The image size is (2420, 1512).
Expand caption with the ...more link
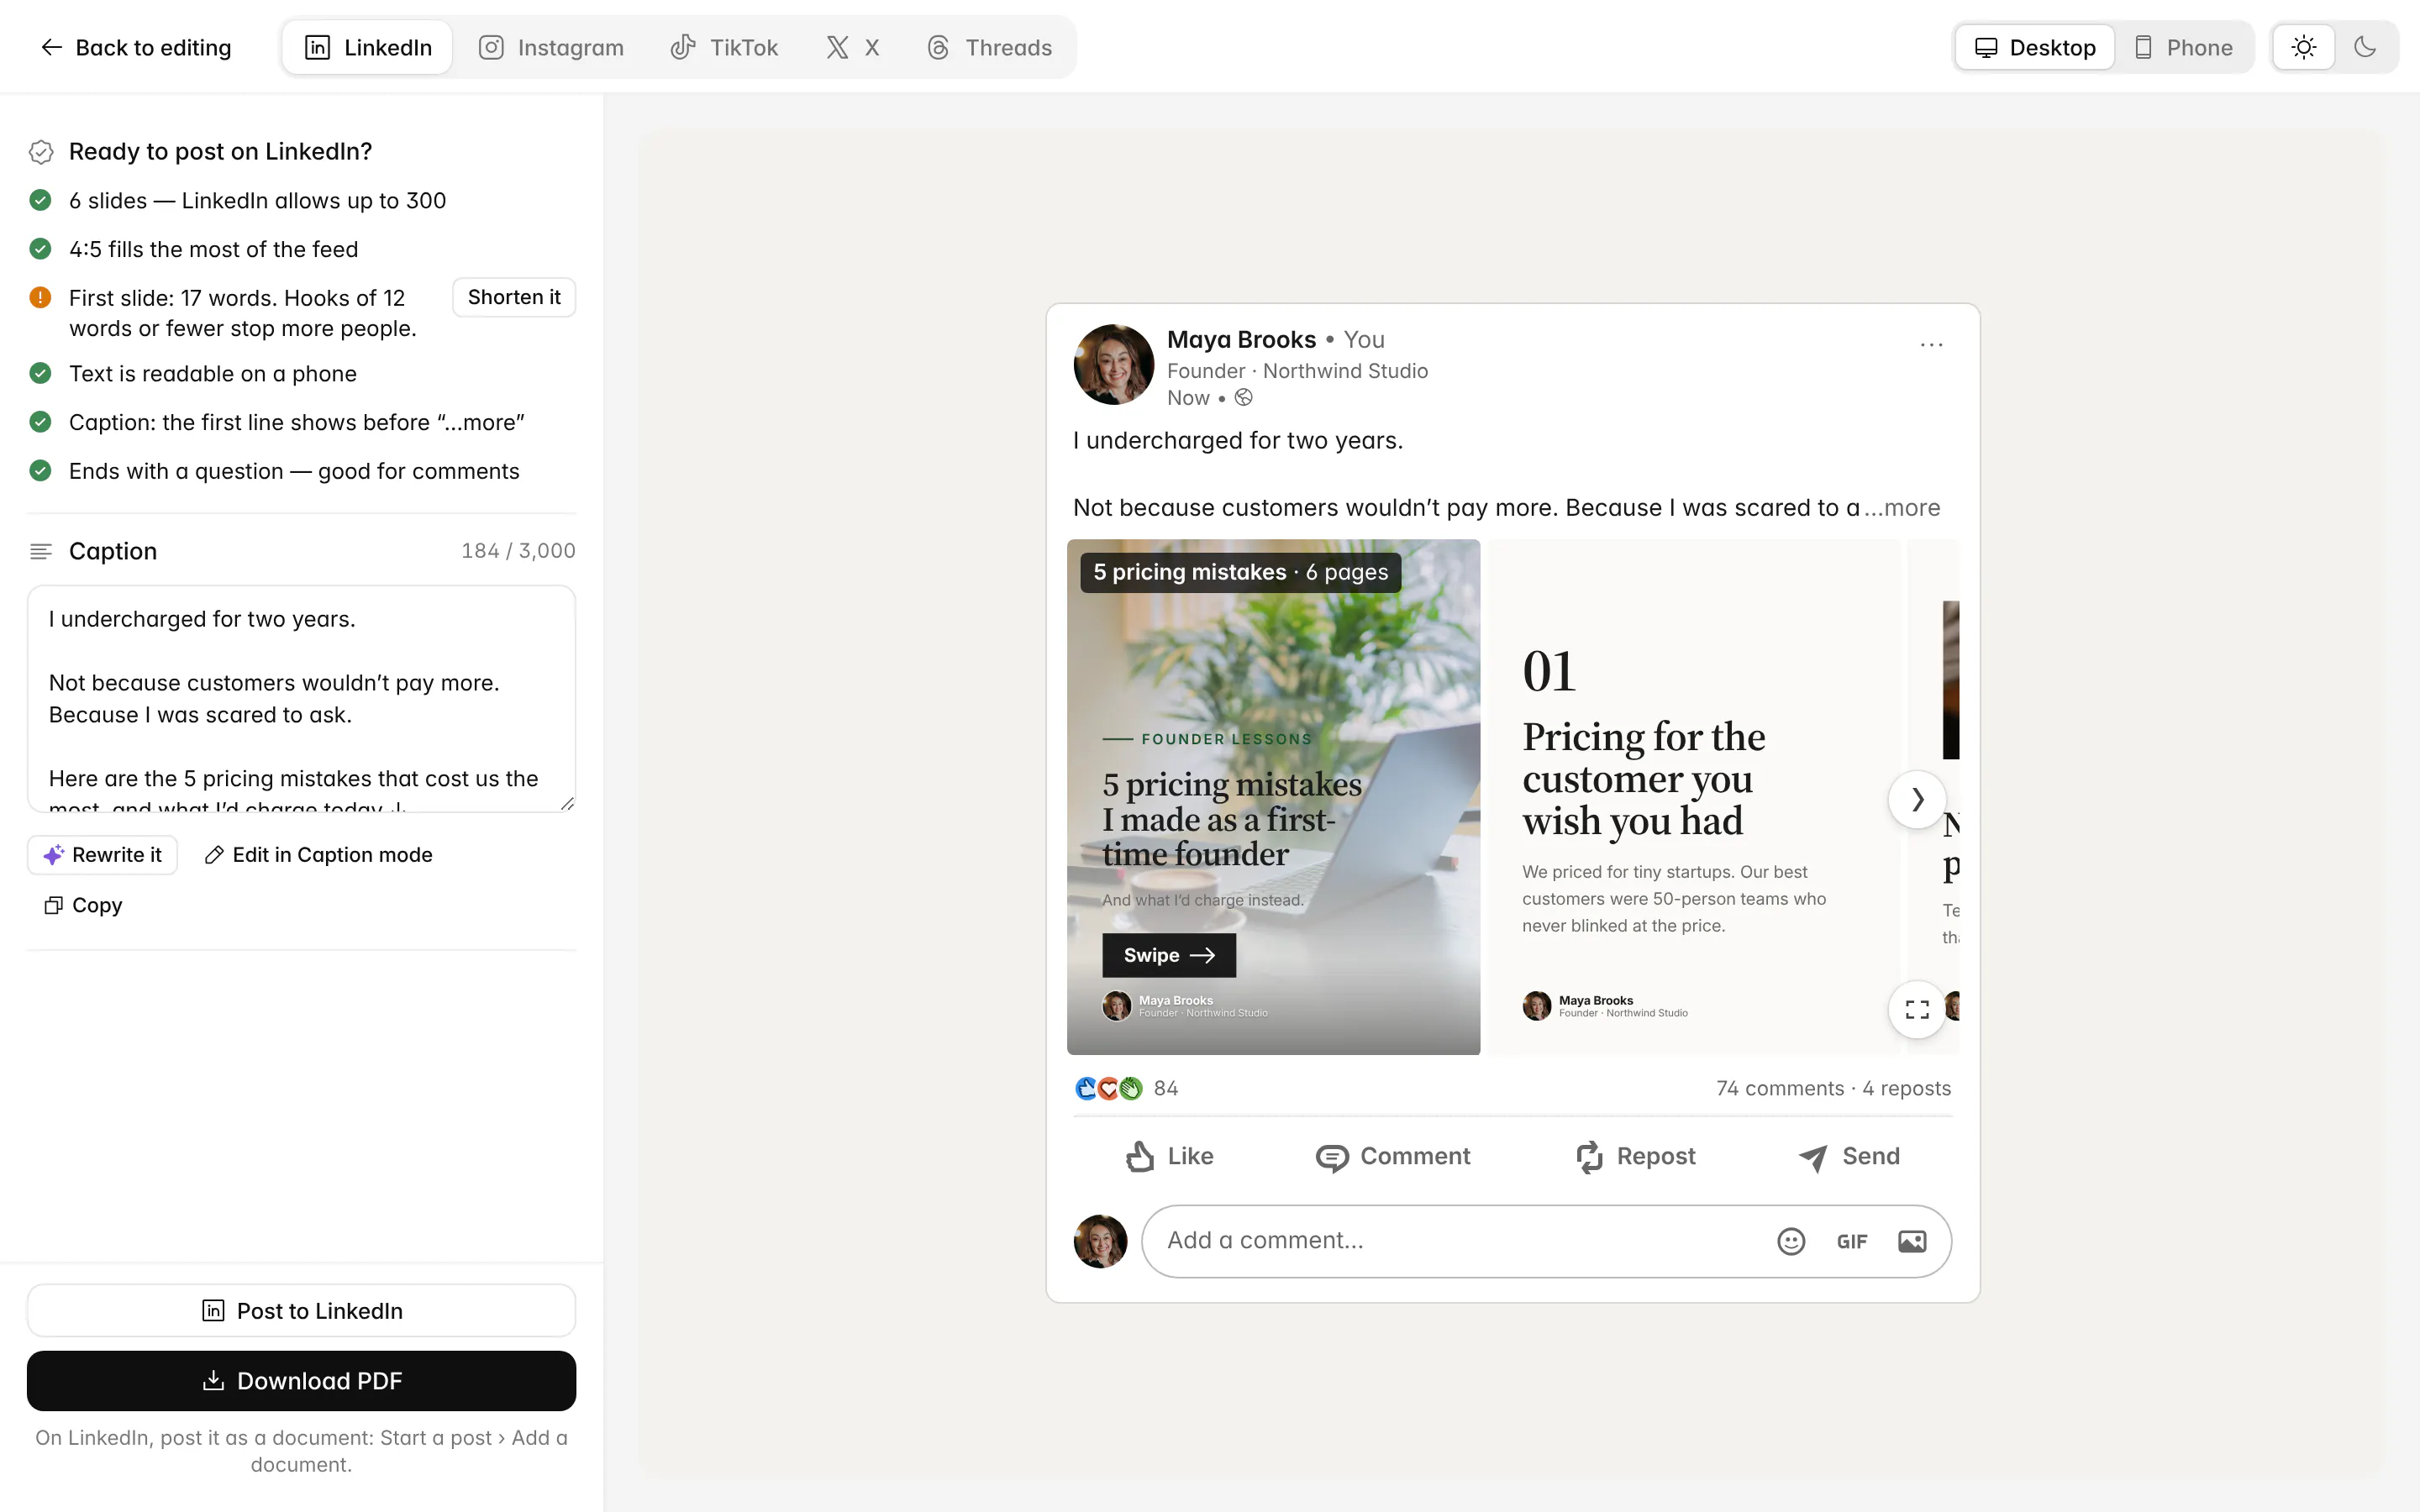point(1902,508)
